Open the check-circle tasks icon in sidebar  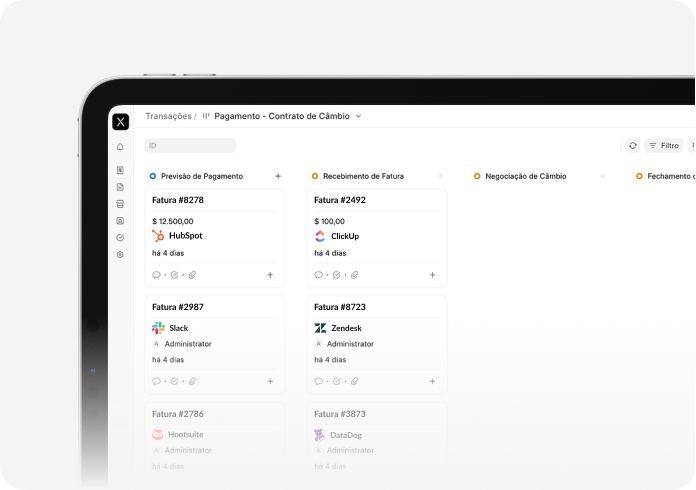(120, 238)
